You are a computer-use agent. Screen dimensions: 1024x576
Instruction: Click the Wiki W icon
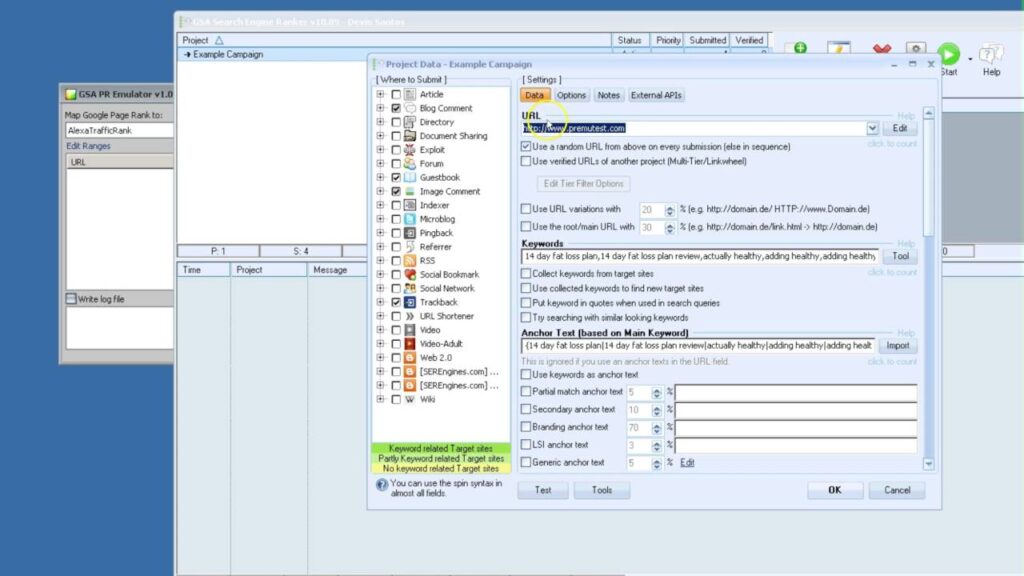click(x=410, y=399)
